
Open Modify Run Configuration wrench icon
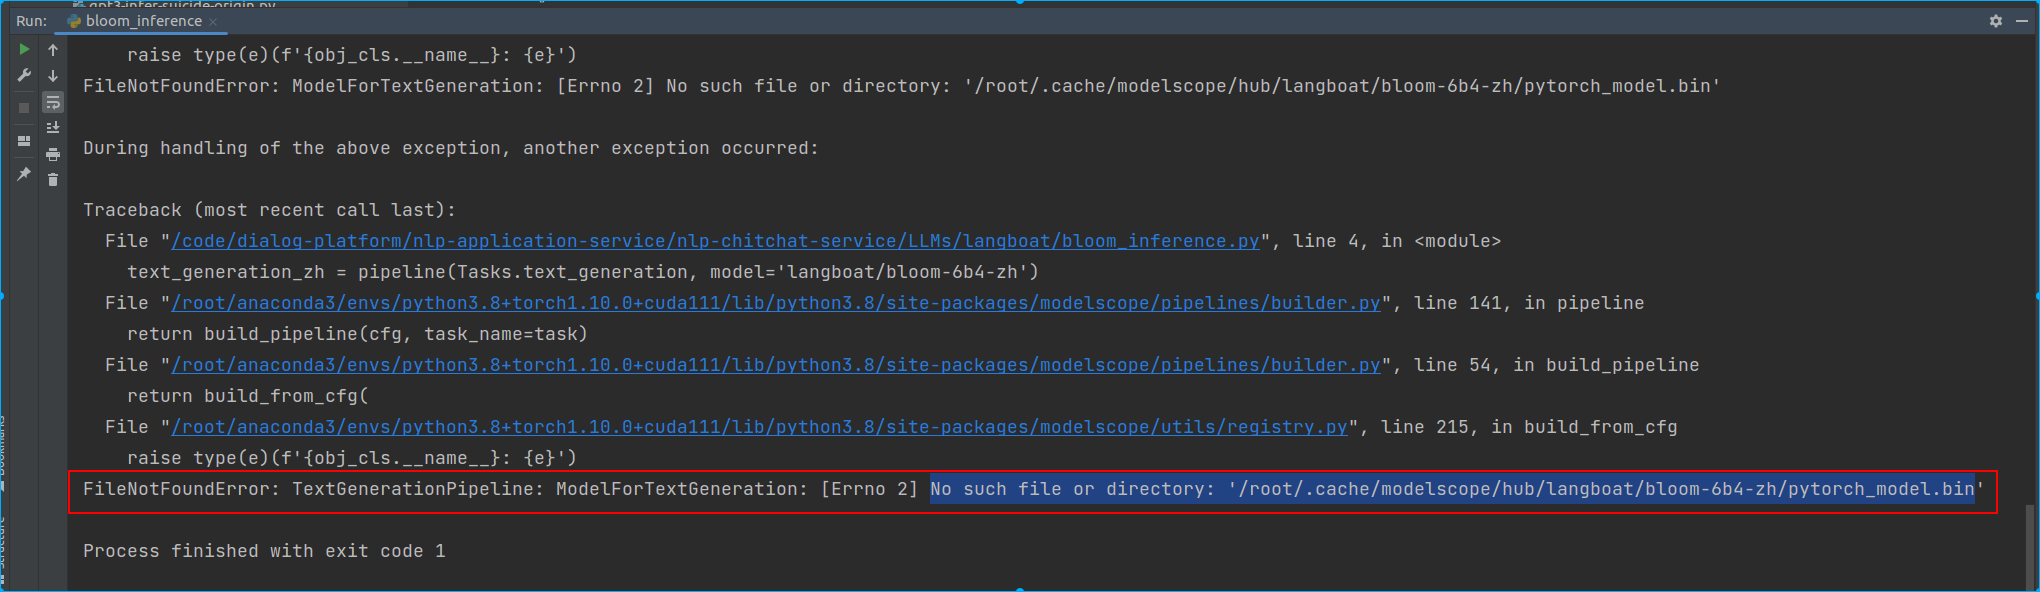[x=24, y=75]
